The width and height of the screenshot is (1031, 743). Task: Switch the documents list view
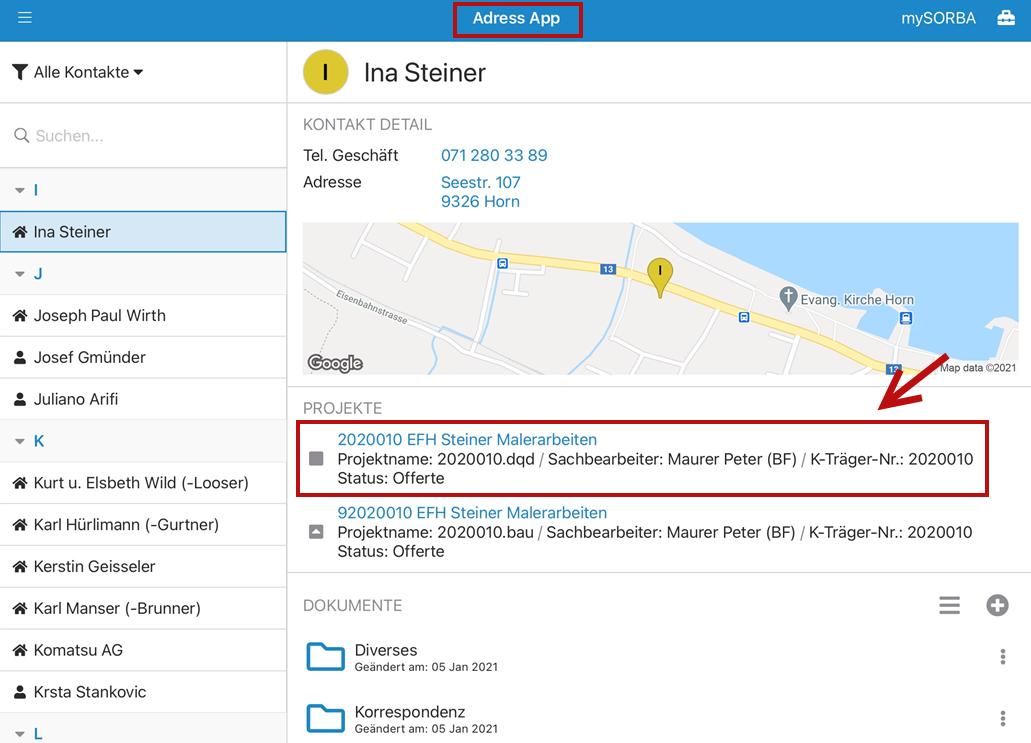(949, 605)
